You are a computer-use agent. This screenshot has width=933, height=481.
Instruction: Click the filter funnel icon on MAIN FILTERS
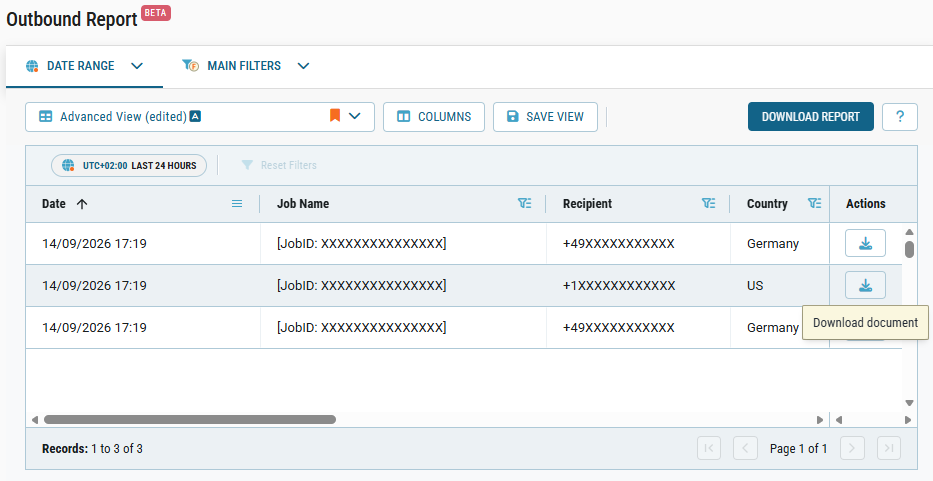190,65
